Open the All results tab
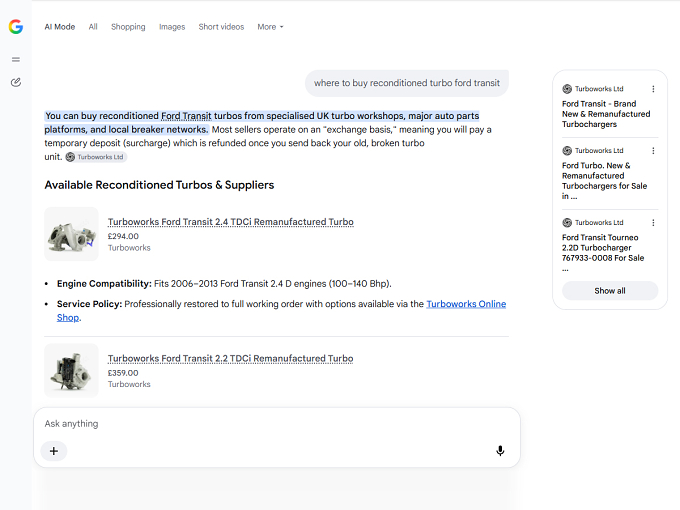Image resolution: width=680 pixels, height=510 pixels. (93, 27)
